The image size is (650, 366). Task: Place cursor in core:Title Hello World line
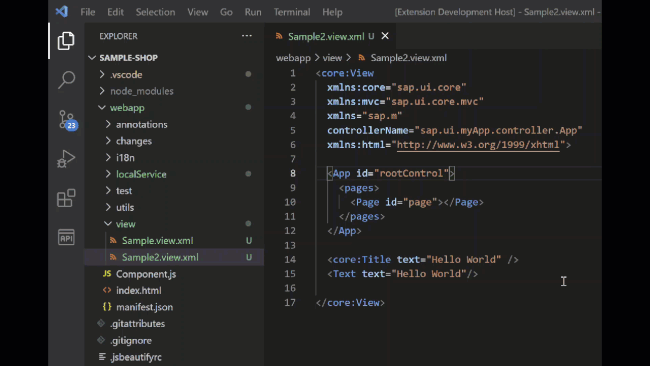pos(423,259)
